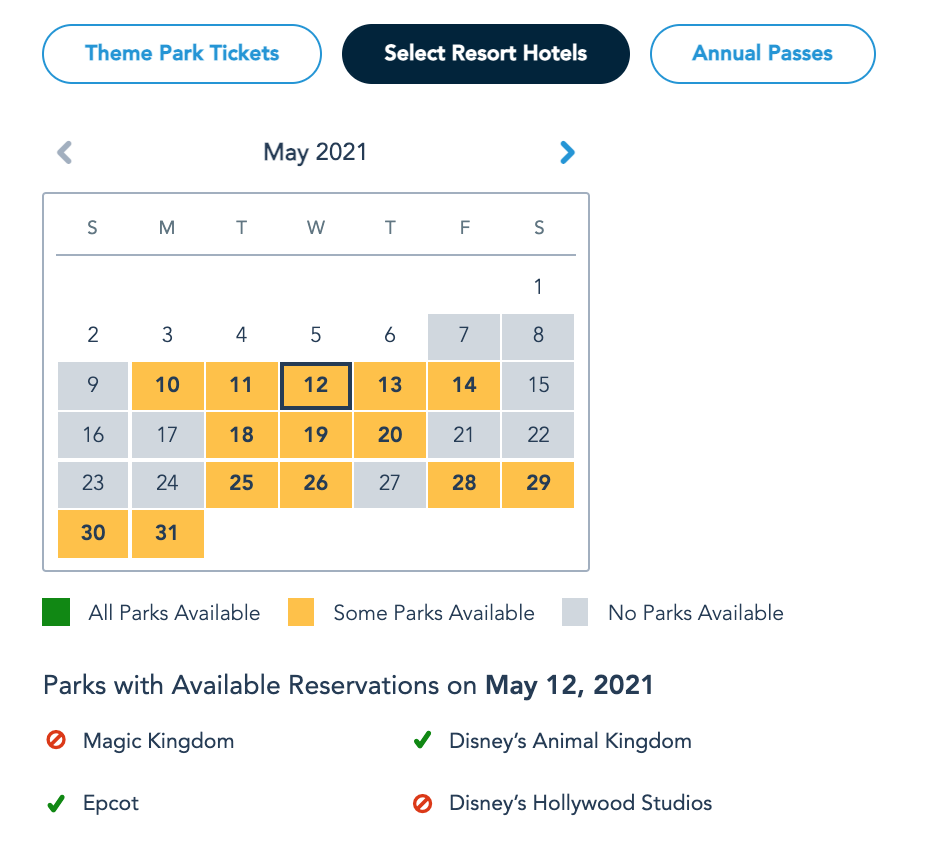This screenshot has height=846, width=940.
Task: Click the red unavailable icon beside Magic Kingdom
Action: (x=56, y=741)
